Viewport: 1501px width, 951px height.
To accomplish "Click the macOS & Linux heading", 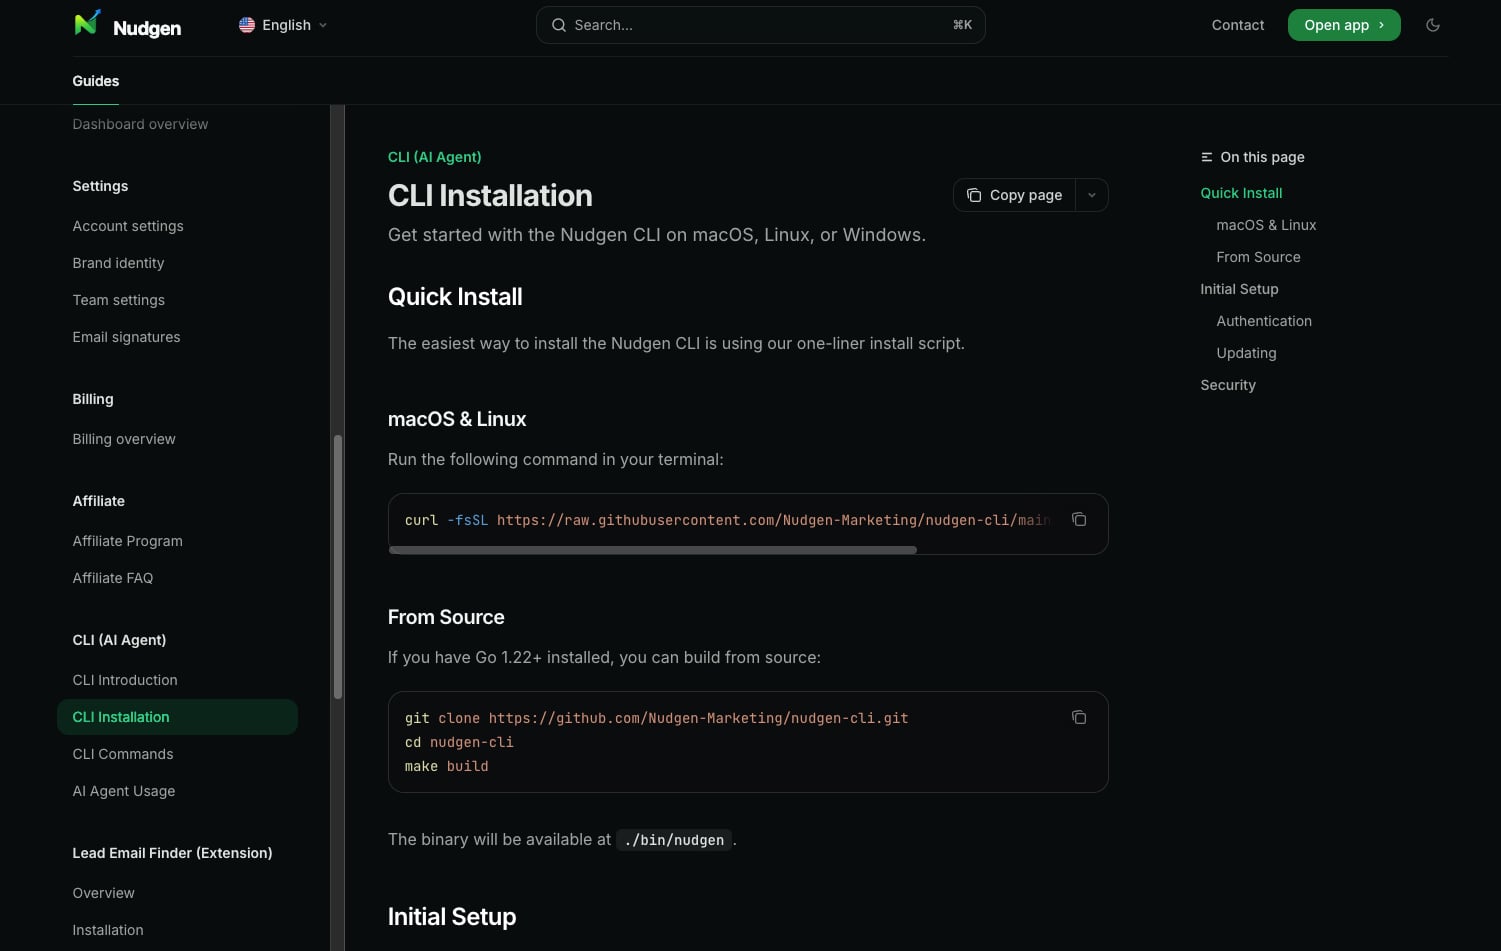I will pos(457,419).
